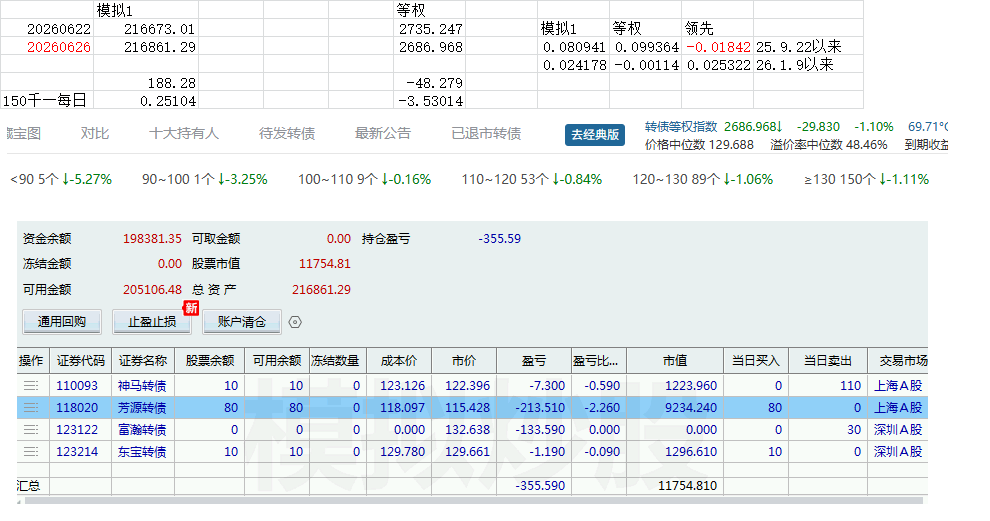Click security code 123122
990x521 pixels.
coord(77,429)
